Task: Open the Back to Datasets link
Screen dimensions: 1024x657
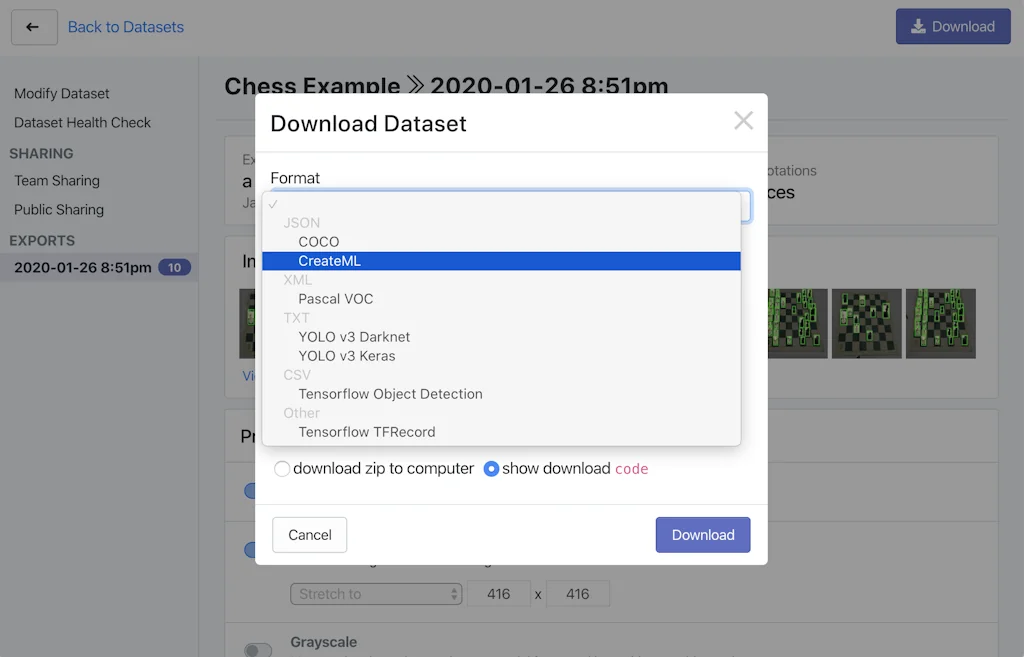Action: (x=125, y=27)
